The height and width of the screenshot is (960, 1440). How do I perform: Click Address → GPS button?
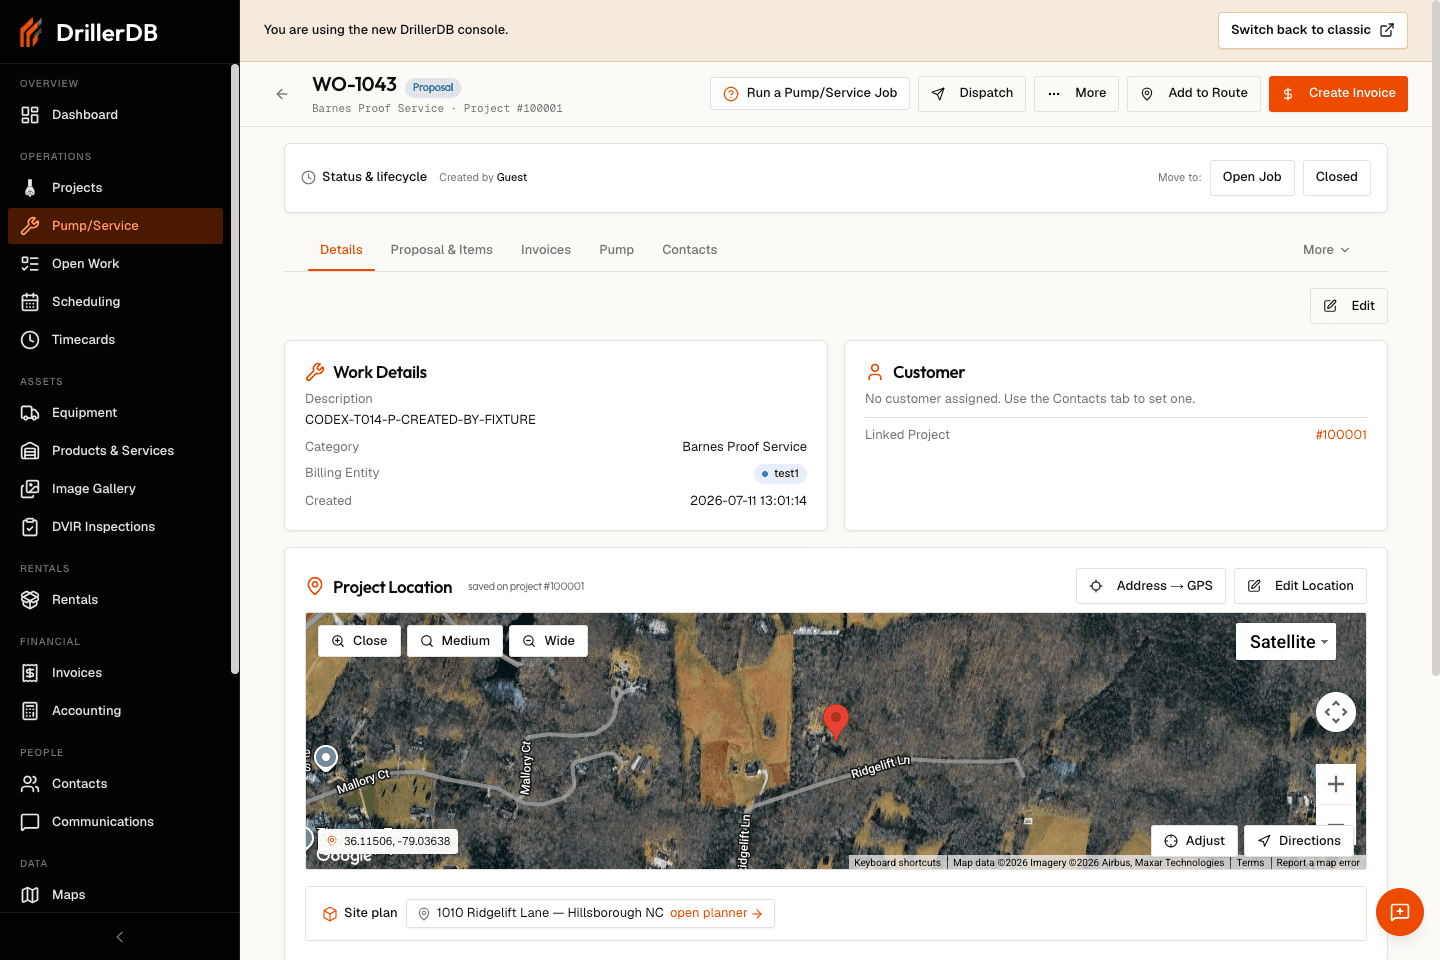point(1151,586)
